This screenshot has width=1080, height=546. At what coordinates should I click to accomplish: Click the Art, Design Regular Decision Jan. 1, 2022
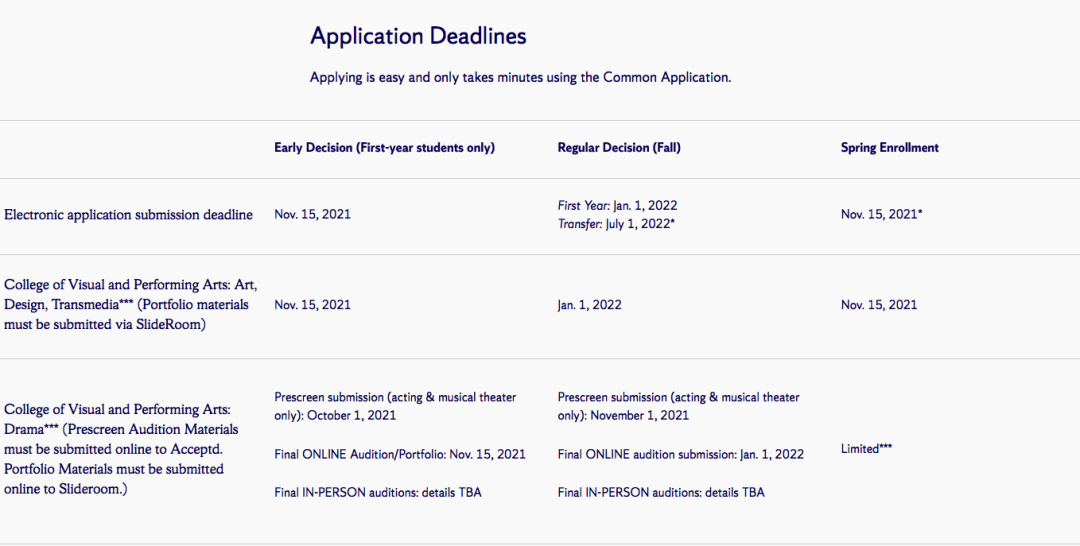pyautogui.click(x=589, y=305)
